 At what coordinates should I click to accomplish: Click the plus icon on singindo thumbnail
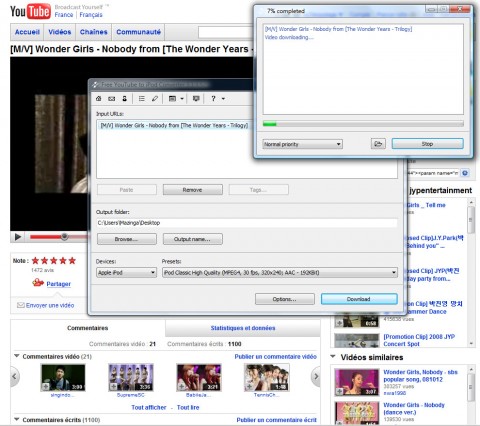pos(45,386)
